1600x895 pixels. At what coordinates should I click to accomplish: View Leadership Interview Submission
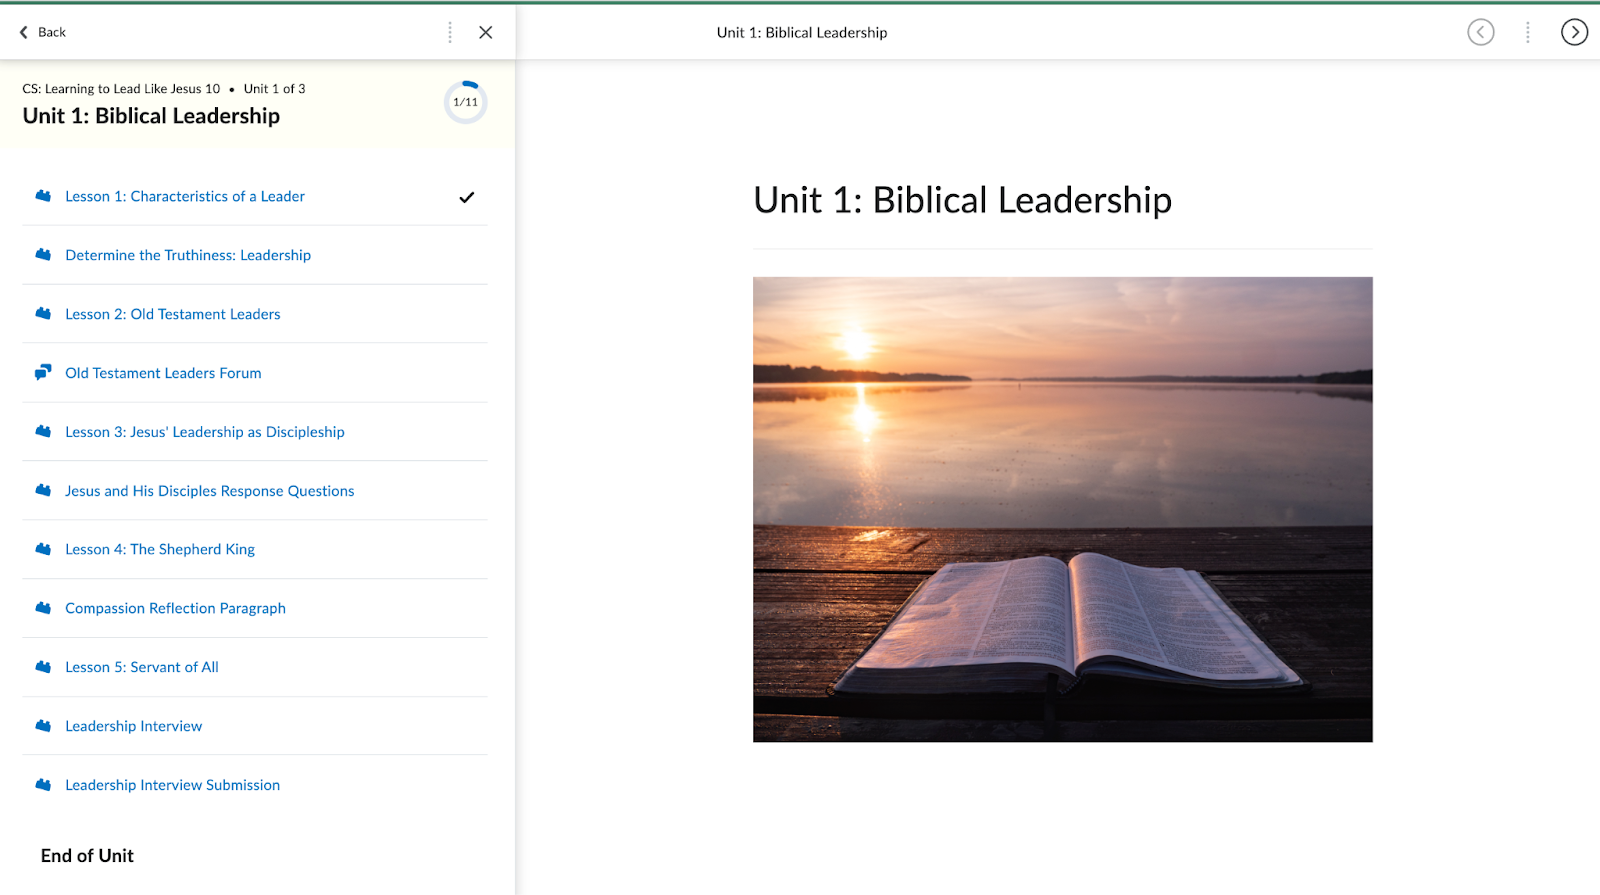pos(173,786)
